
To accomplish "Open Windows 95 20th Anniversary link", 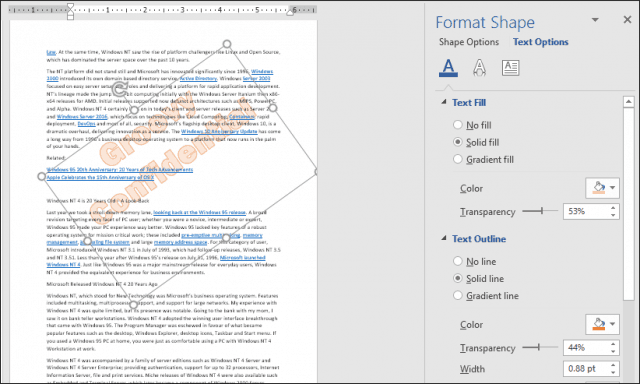I will click(x=120, y=169).
